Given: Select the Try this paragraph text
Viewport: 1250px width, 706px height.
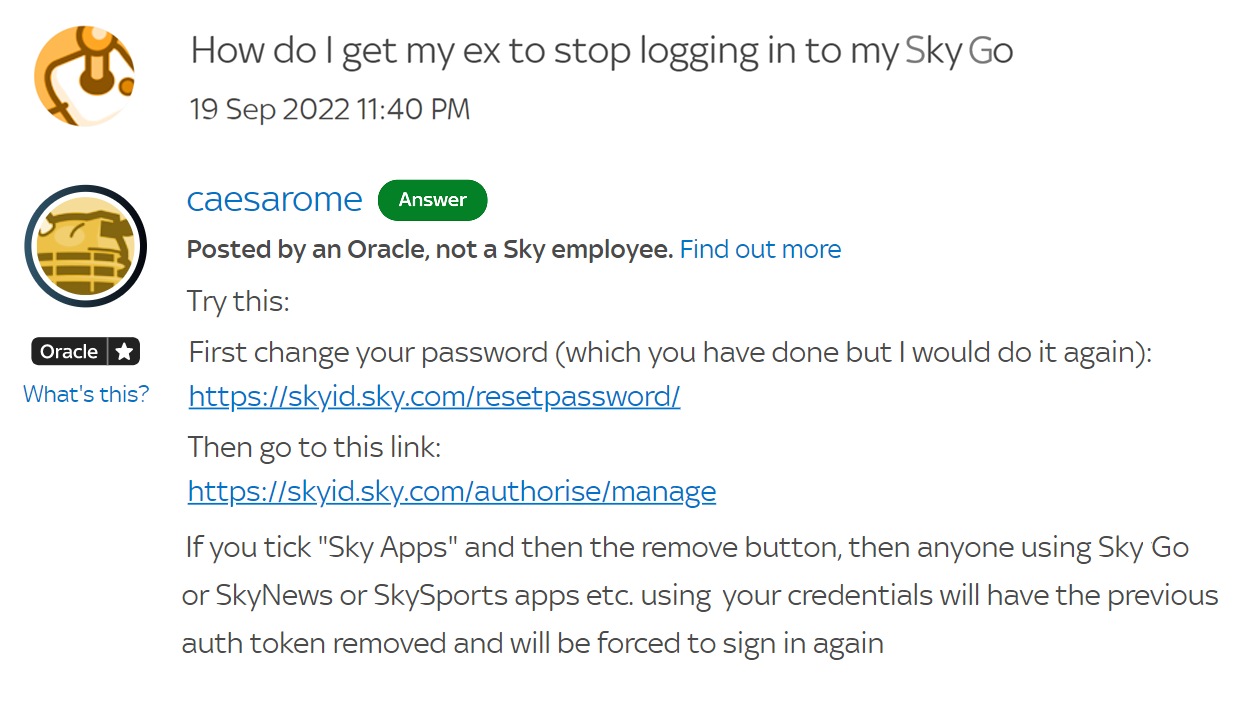Looking at the screenshot, I should click(x=237, y=300).
